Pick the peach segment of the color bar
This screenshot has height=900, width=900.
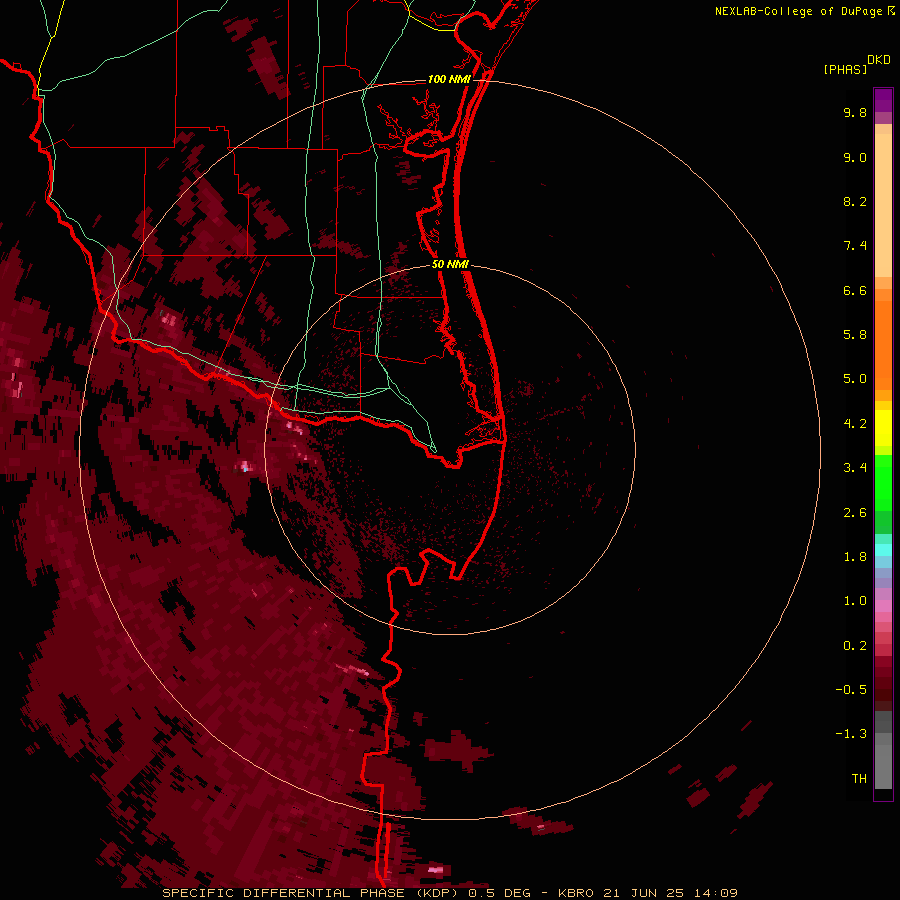pos(883,205)
